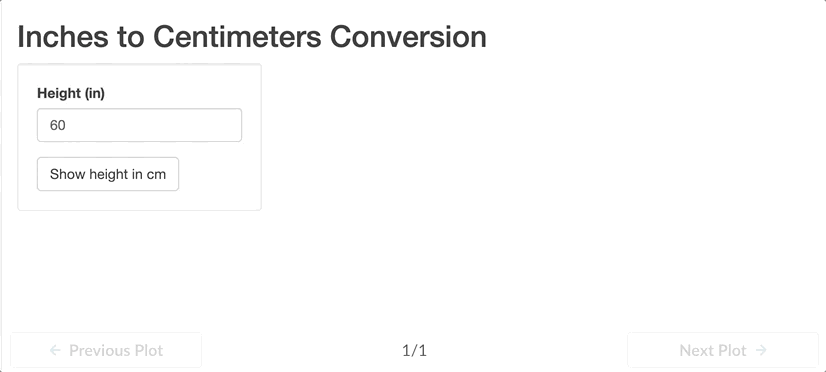The height and width of the screenshot is (372, 826).
Task: Select the Height (in) label text
Action: coord(71,94)
